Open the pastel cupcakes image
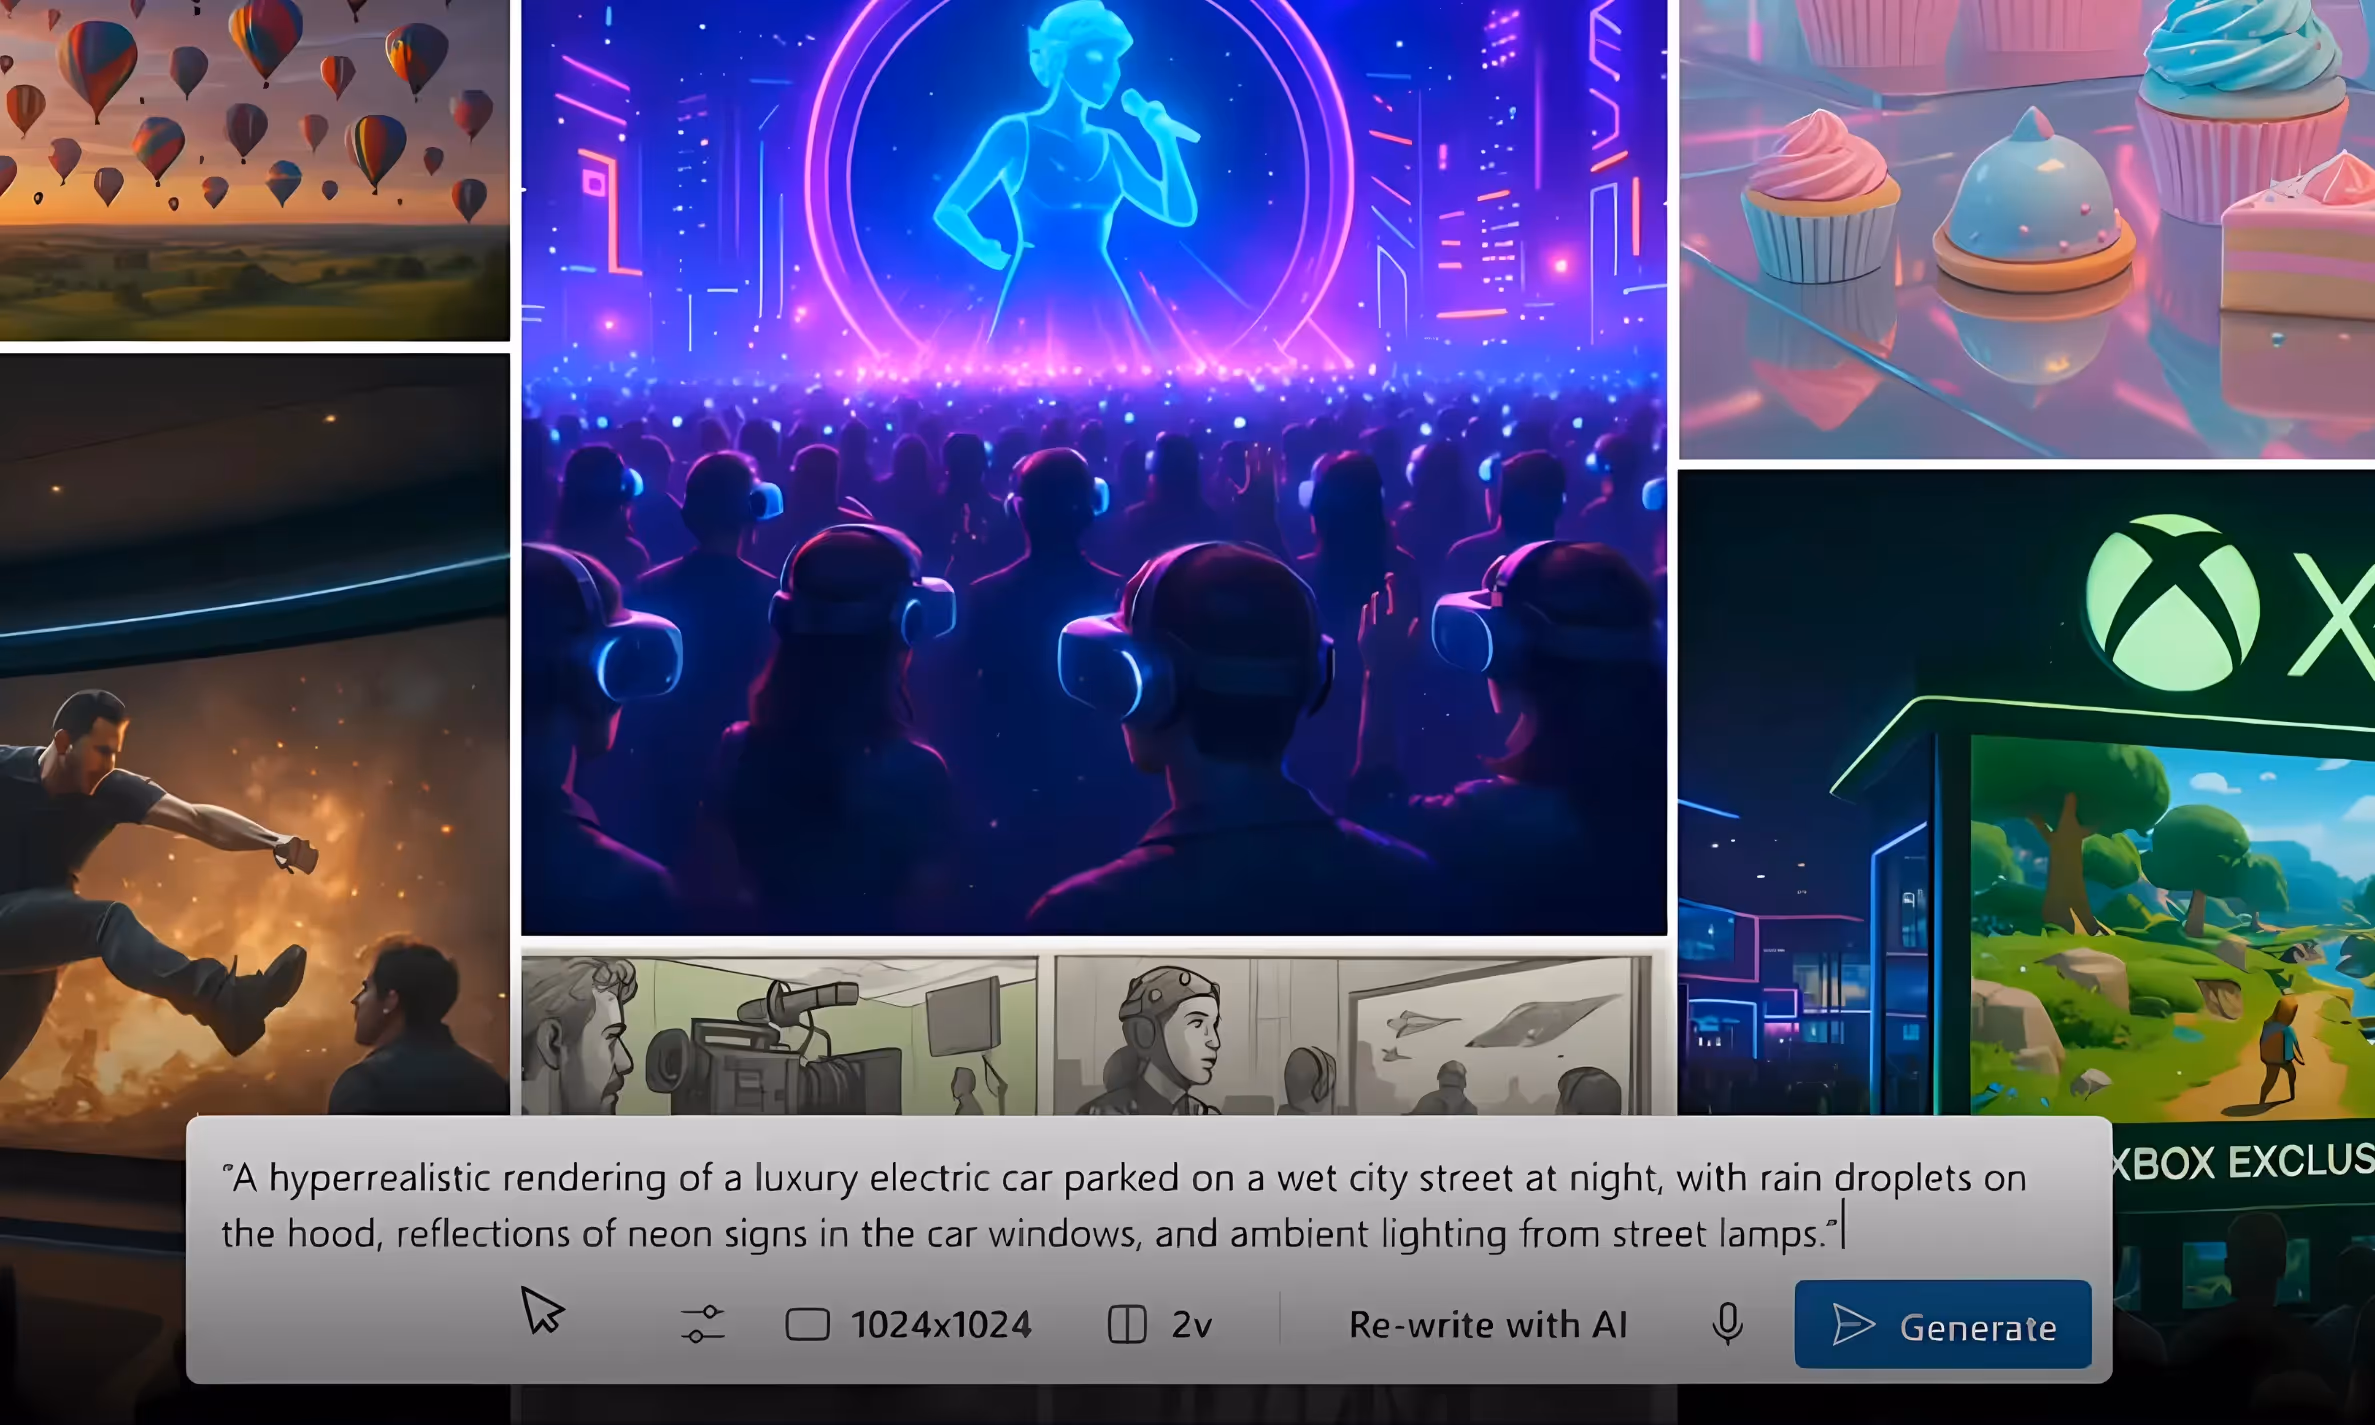 (x=2027, y=229)
